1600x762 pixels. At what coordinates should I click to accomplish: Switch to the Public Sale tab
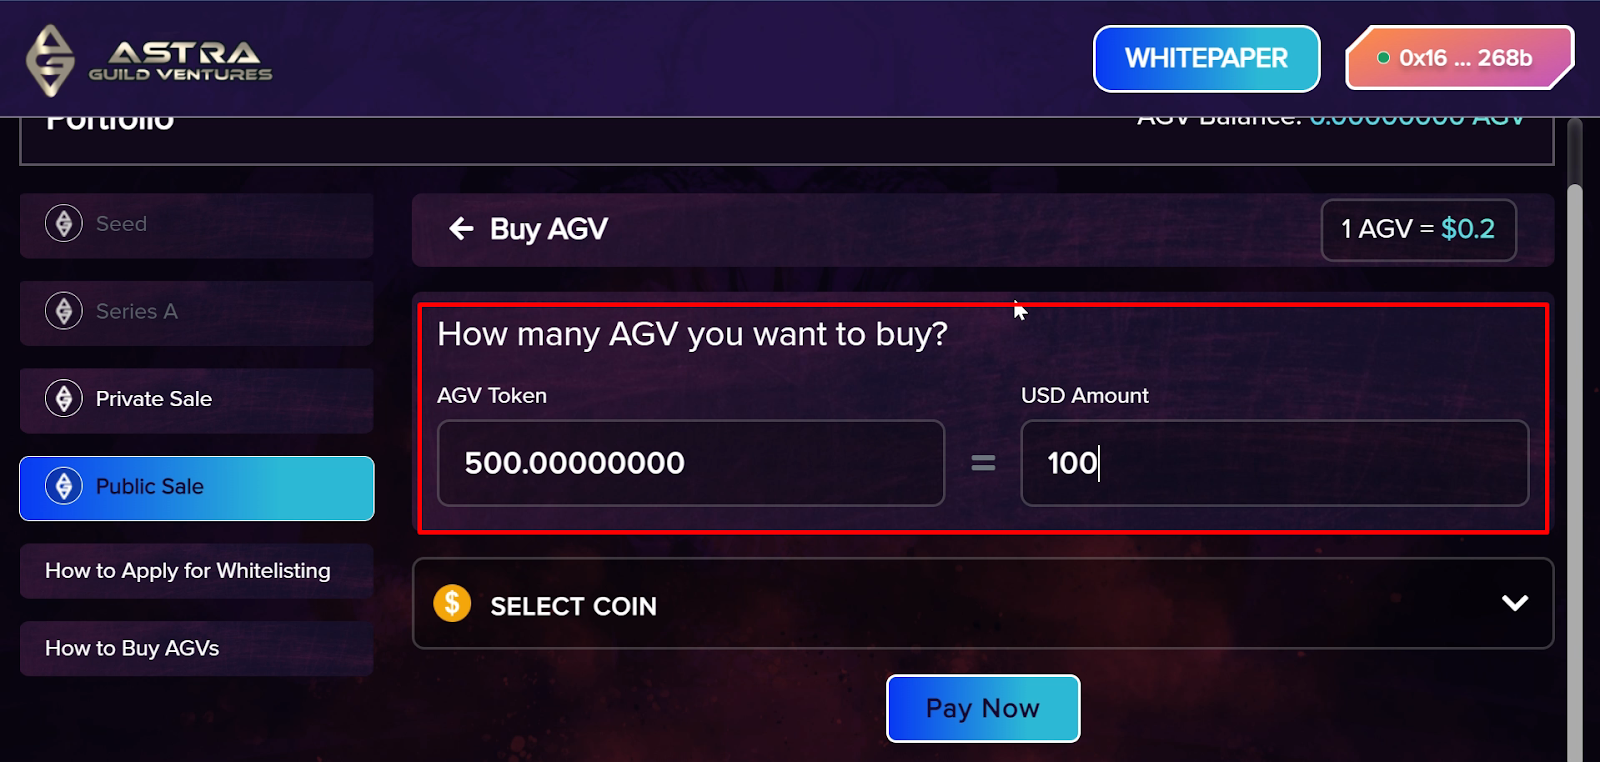click(197, 488)
